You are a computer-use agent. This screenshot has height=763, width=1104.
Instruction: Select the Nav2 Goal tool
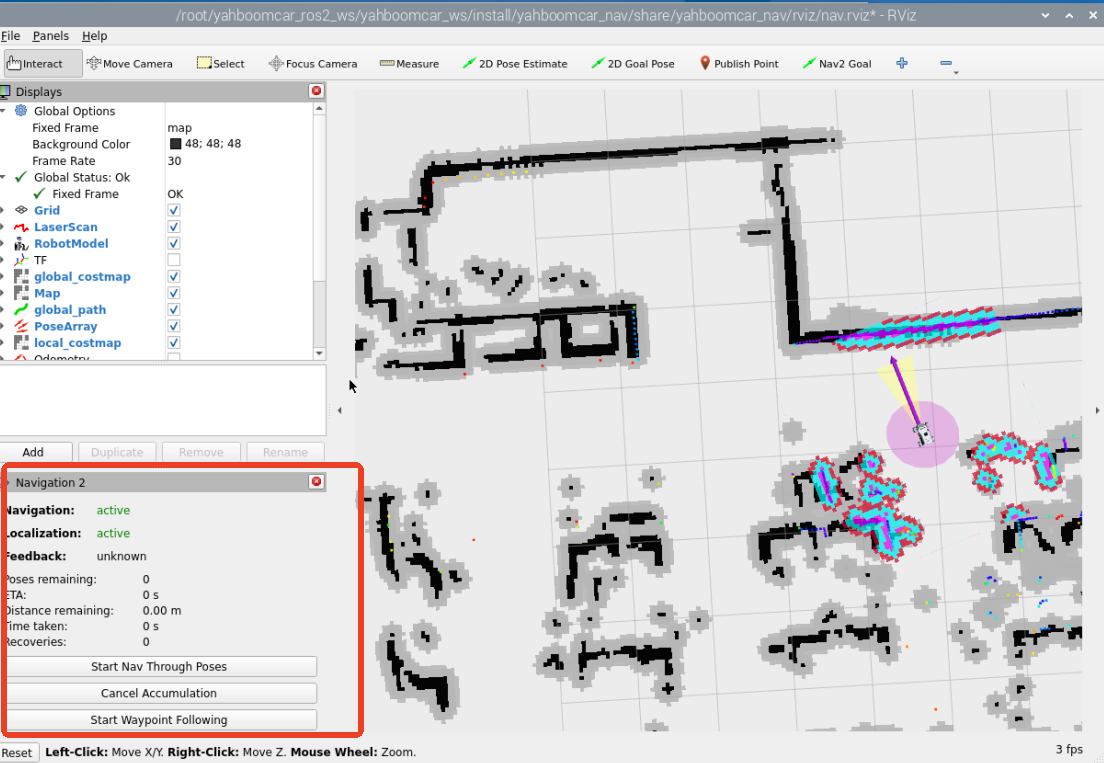click(836, 63)
